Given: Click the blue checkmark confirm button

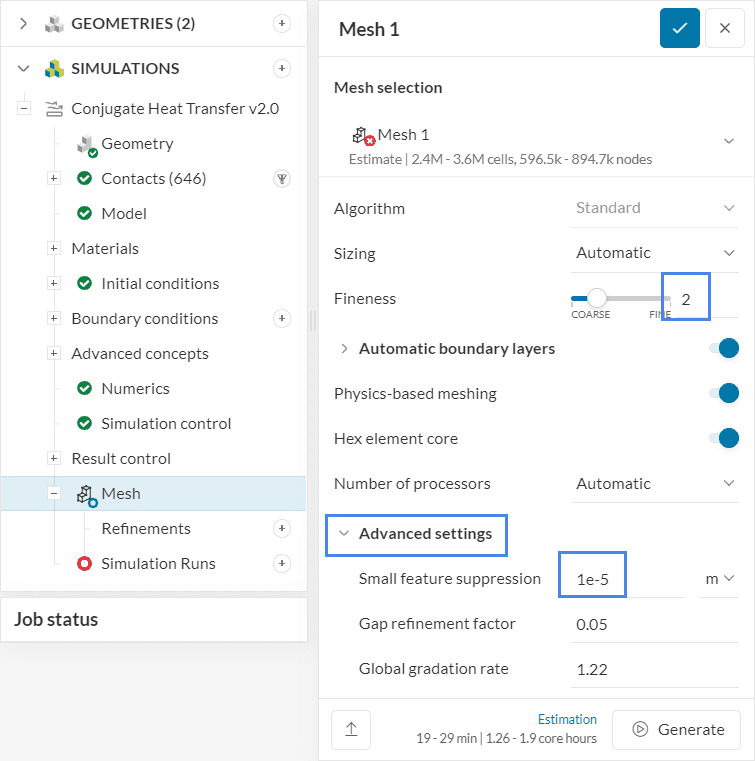Looking at the screenshot, I should pyautogui.click(x=679, y=29).
